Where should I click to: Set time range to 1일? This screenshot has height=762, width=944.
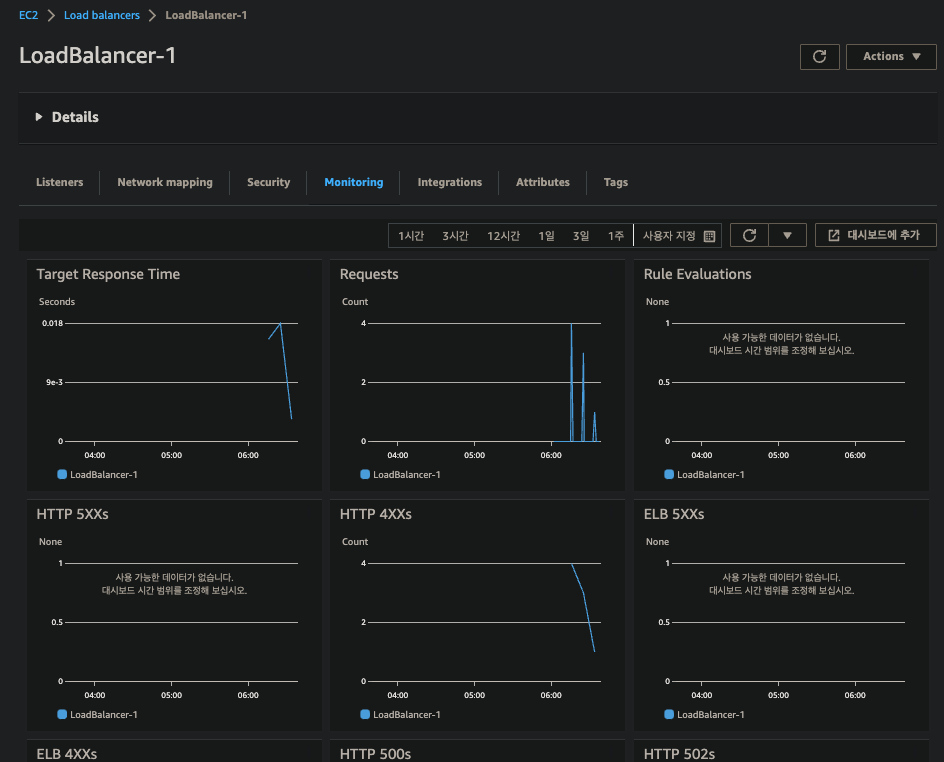(x=546, y=235)
